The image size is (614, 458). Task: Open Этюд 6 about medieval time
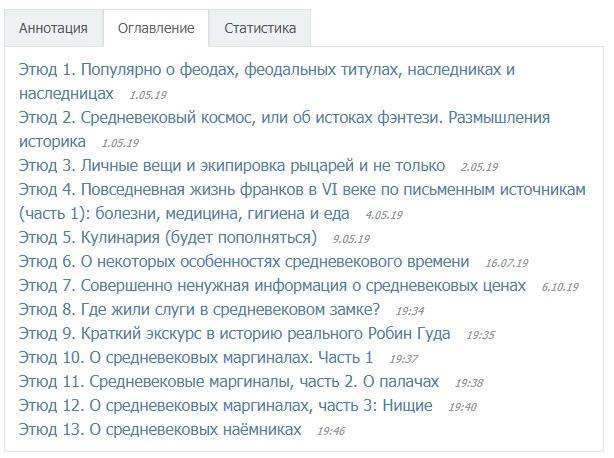pyautogui.click(x=244, y=262)
